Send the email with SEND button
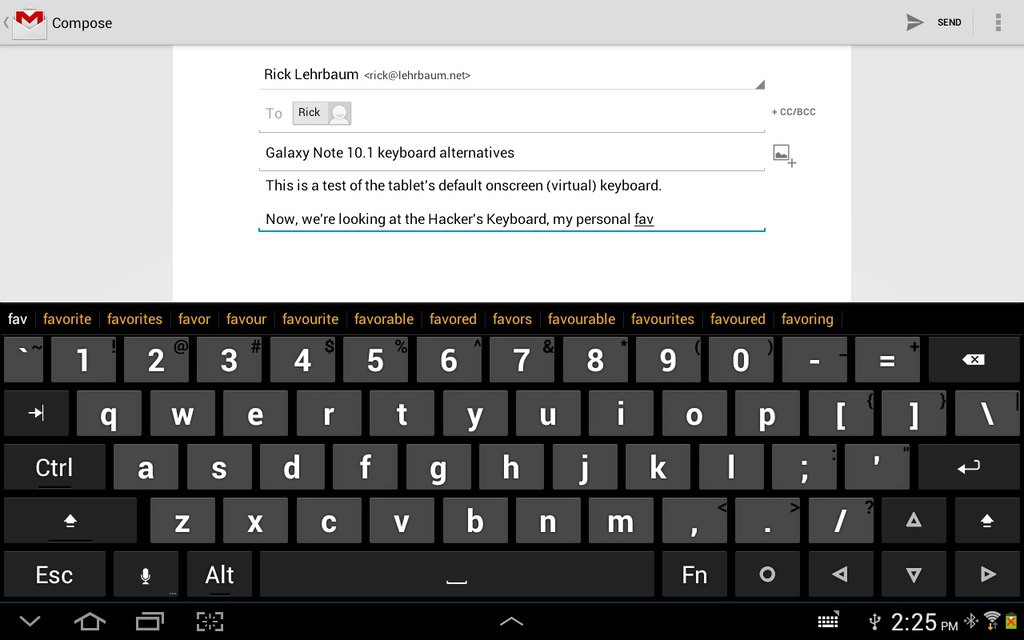 934,22
